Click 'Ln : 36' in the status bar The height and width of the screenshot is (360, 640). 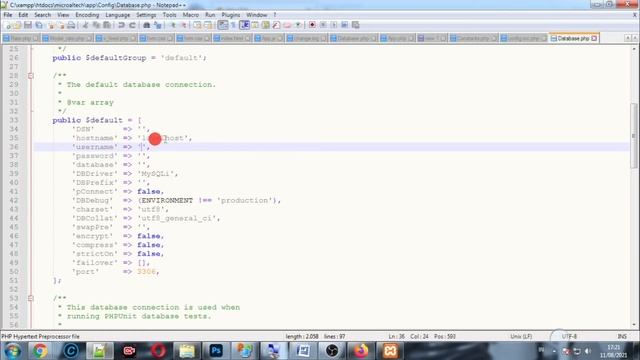(x=397, y=337)
